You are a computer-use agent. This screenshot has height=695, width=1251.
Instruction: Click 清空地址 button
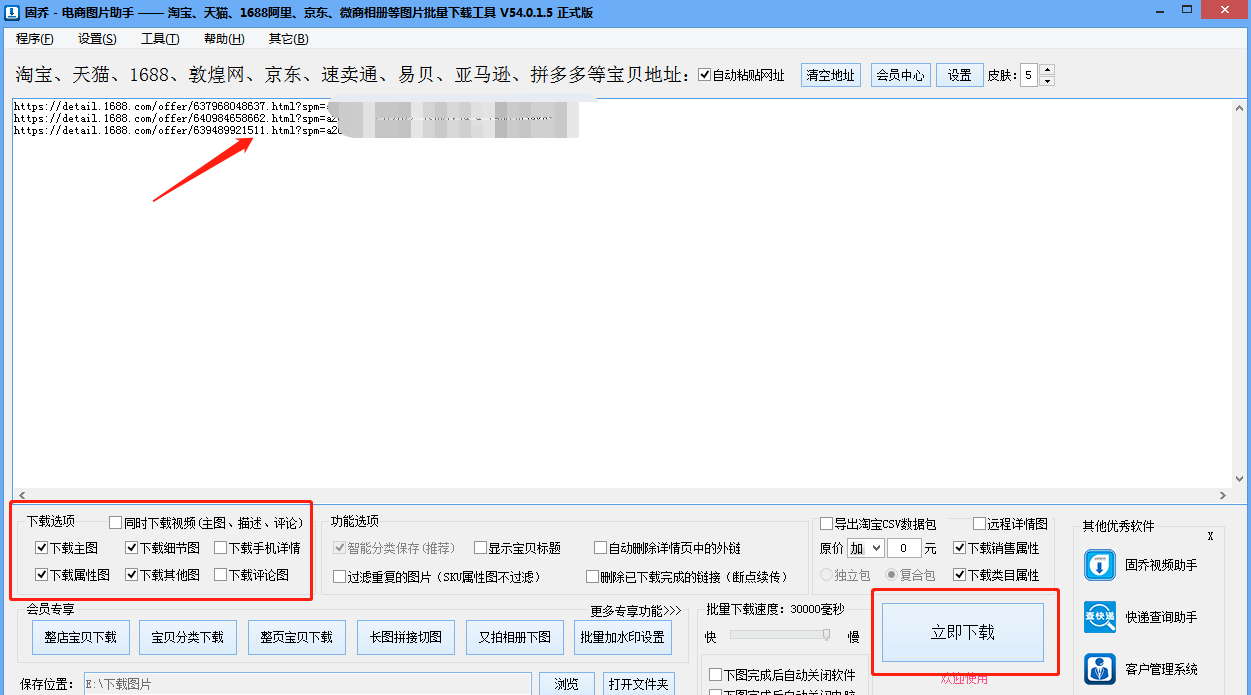point(831,75)
